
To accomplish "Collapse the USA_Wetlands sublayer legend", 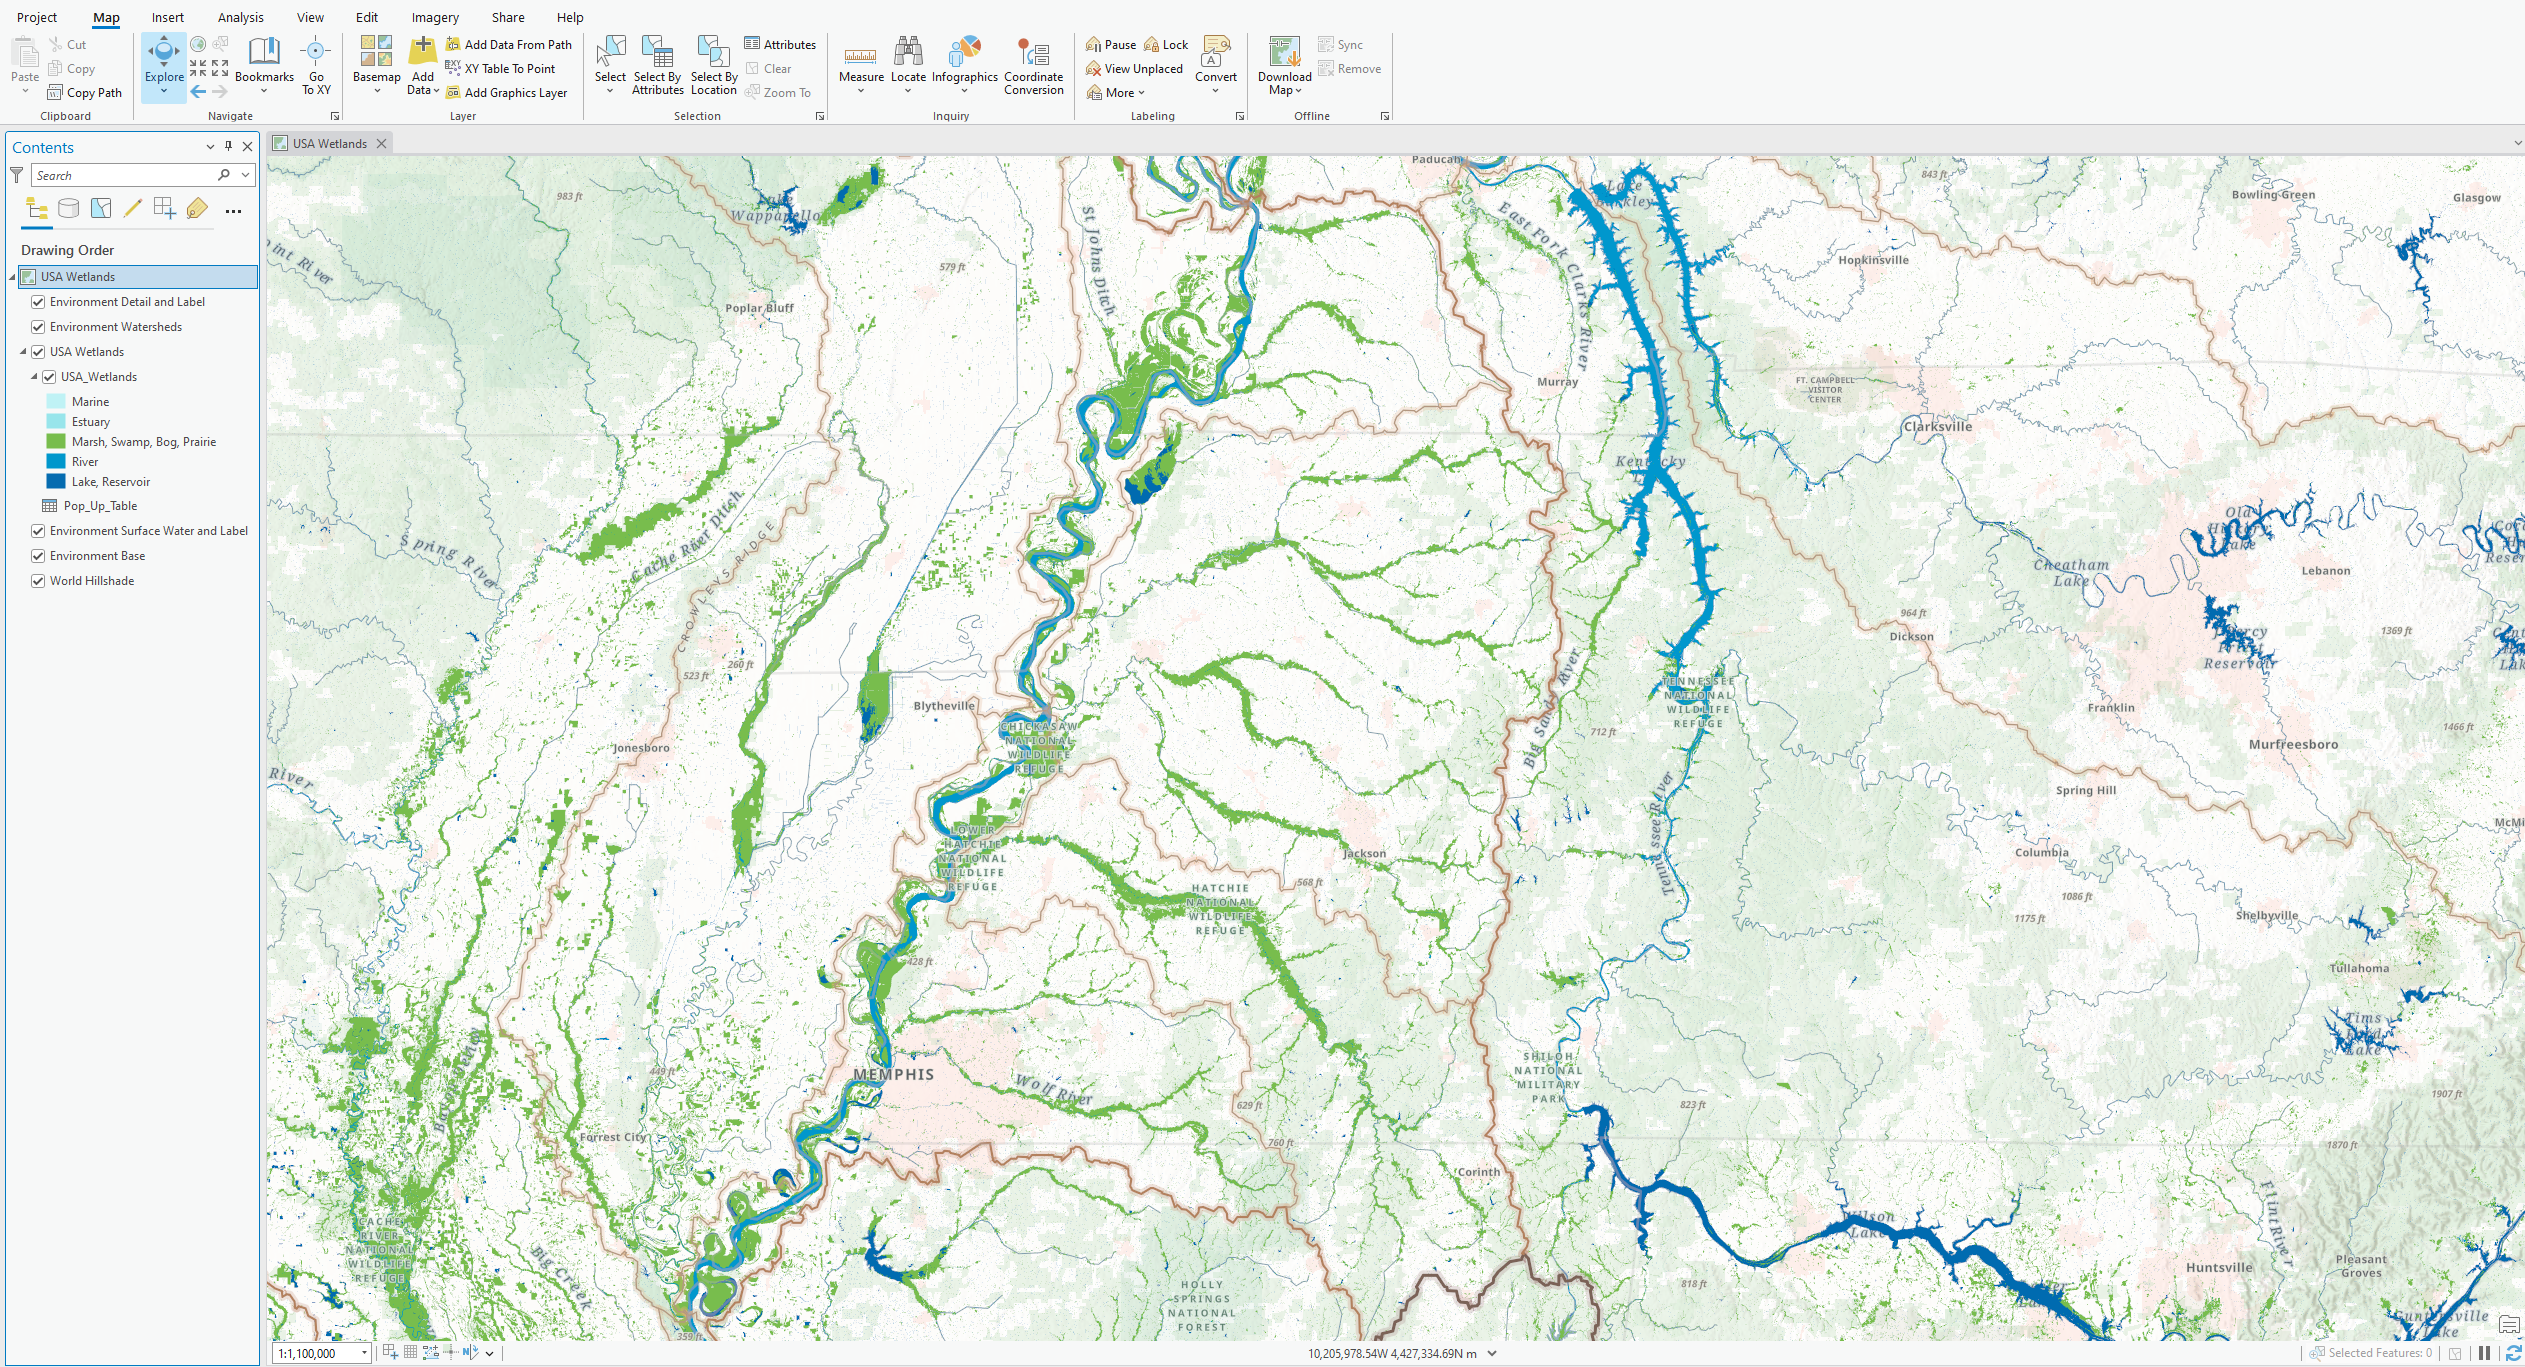I will pos(34,377).
